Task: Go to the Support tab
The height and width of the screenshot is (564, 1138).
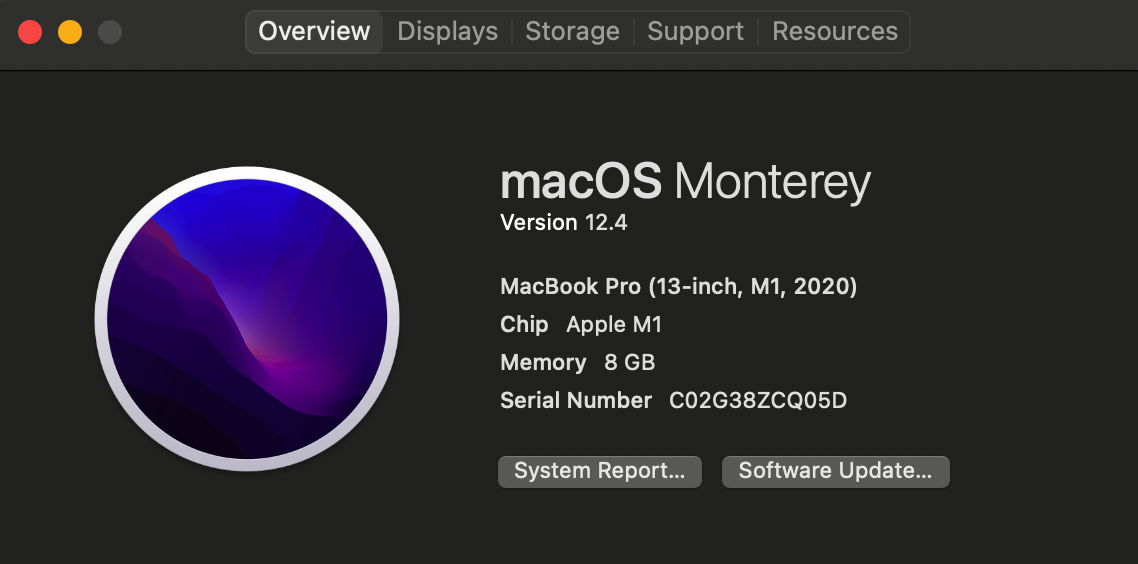Action: tap(695, 32)
